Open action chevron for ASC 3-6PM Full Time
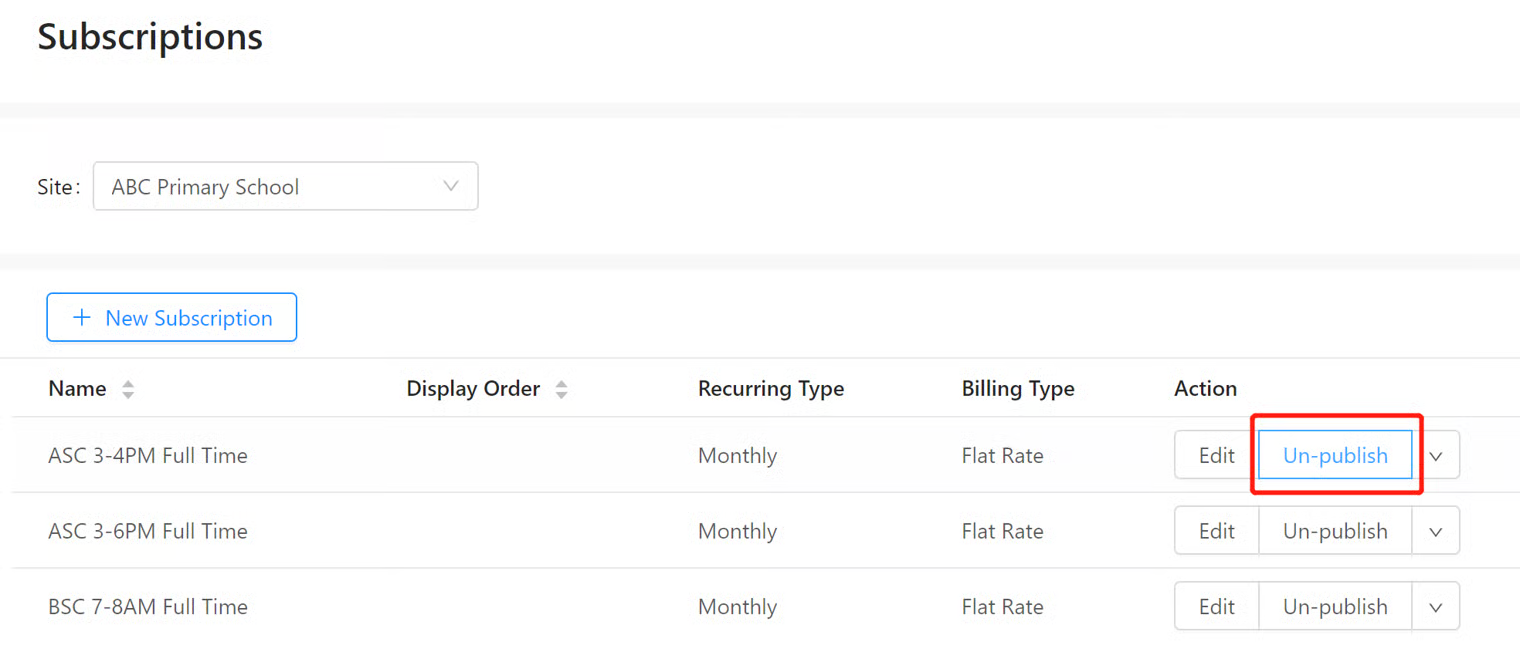Screen dimensions: 1520x652 tap(1436, 532)
